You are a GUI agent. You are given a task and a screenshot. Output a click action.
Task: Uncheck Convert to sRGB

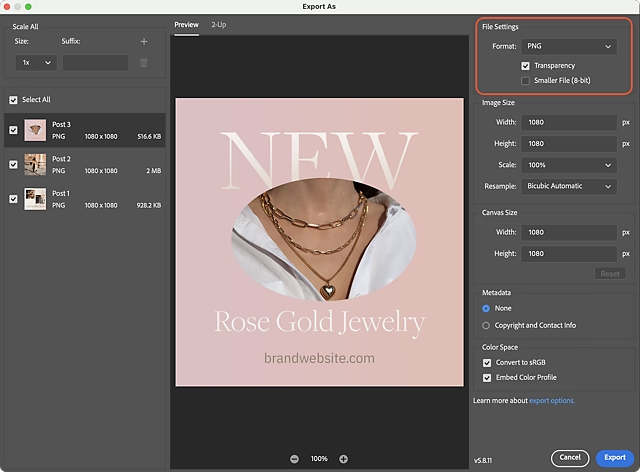[487, 363]
